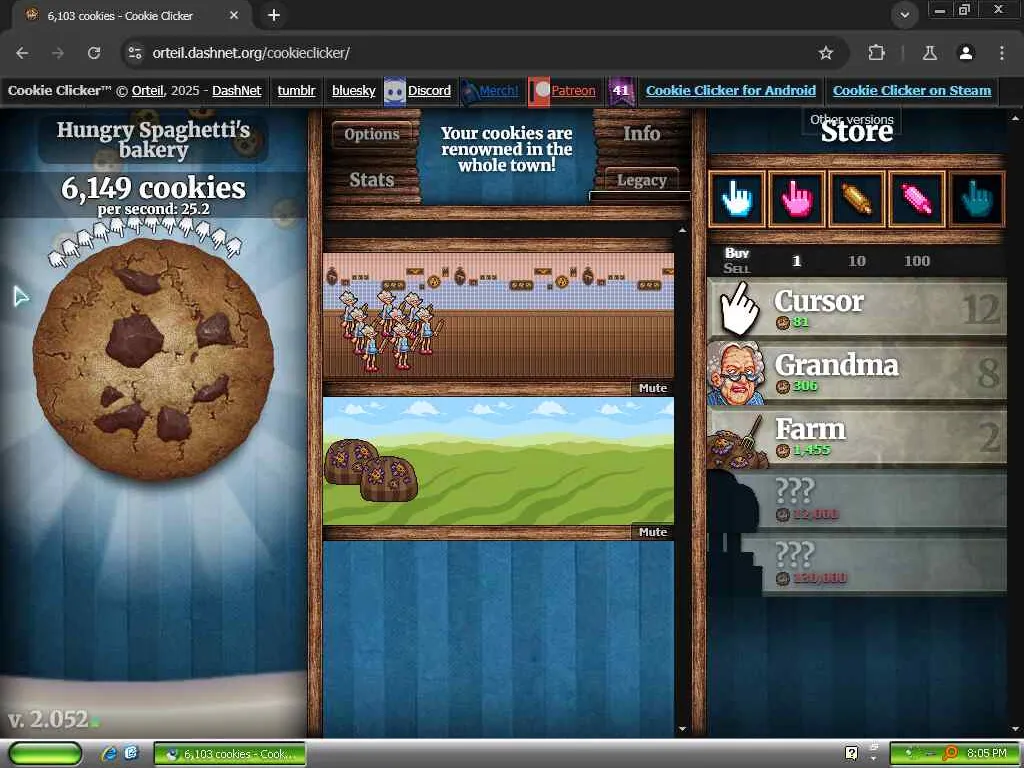Open the Merch! link

pyautogui.click(x=499, y=91)
